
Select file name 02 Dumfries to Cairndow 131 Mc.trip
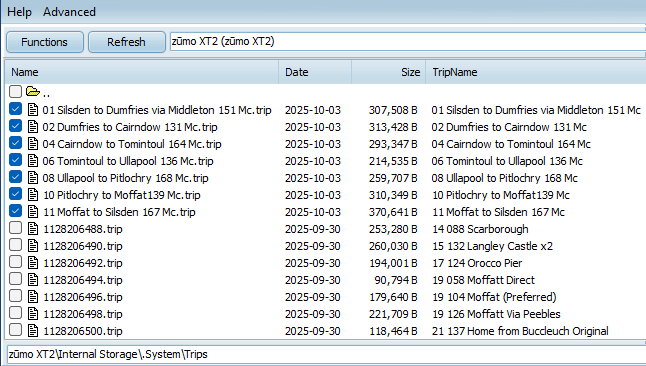point(130,127)
